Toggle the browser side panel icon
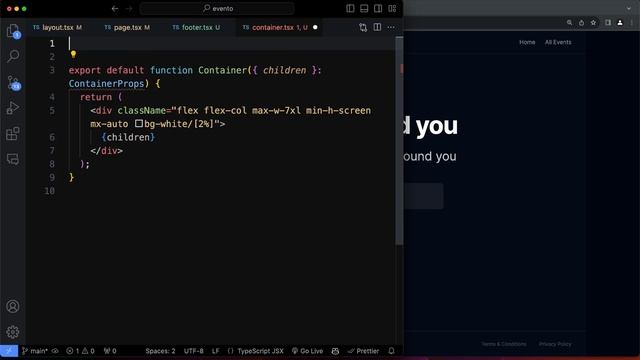The height and width of the screenshot is (360, 640). [x=608, y=23]
